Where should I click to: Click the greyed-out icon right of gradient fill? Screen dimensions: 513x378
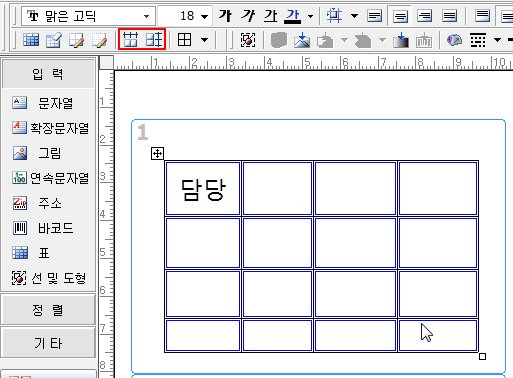click(x=424, y=41)
